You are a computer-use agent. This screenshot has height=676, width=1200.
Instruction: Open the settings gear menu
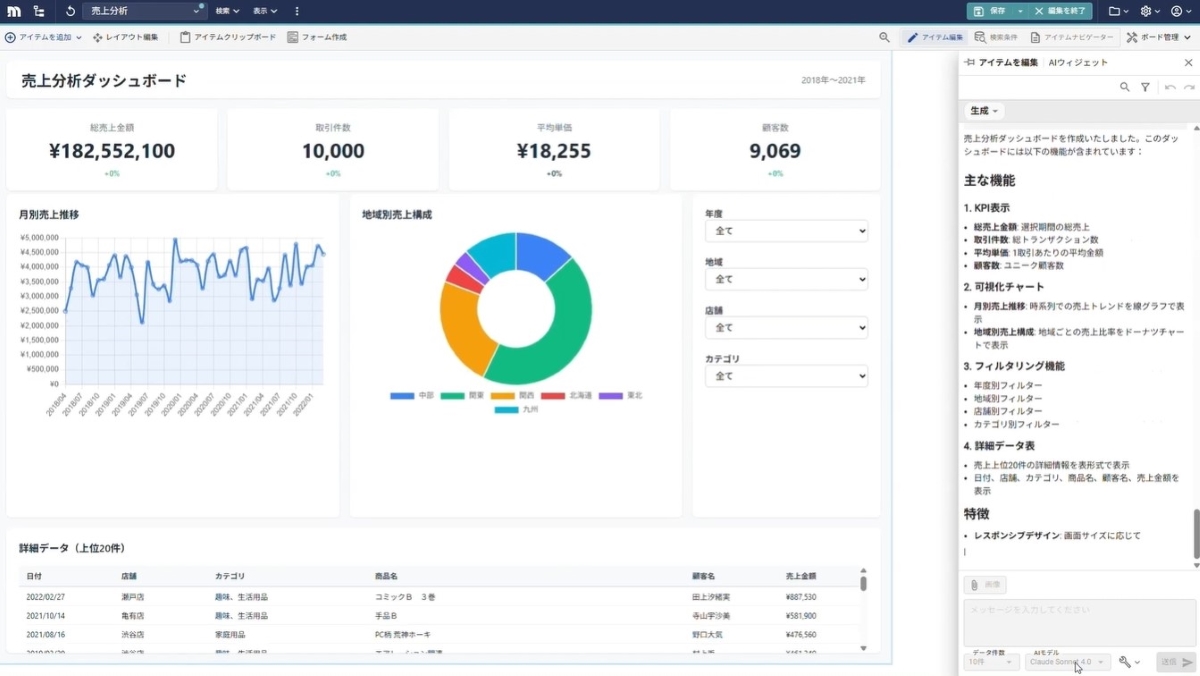pos(1149,11)
